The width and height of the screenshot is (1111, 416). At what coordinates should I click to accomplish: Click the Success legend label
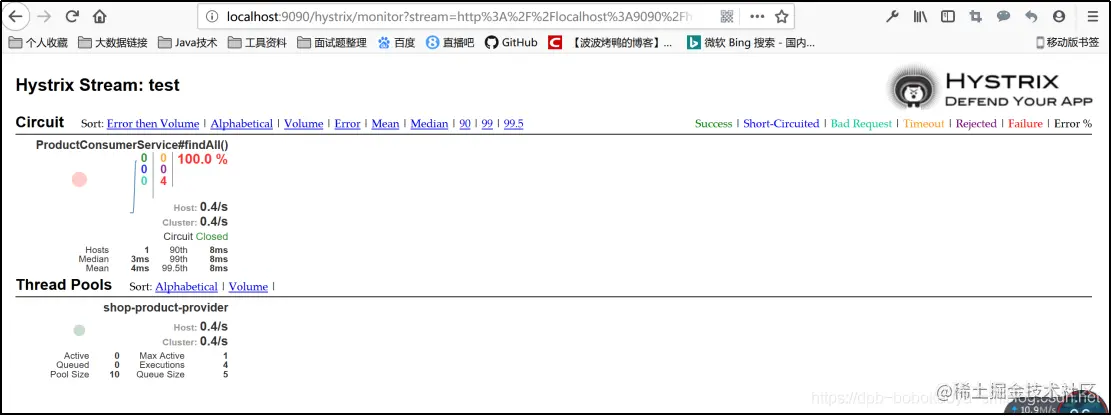pos(714,124)
